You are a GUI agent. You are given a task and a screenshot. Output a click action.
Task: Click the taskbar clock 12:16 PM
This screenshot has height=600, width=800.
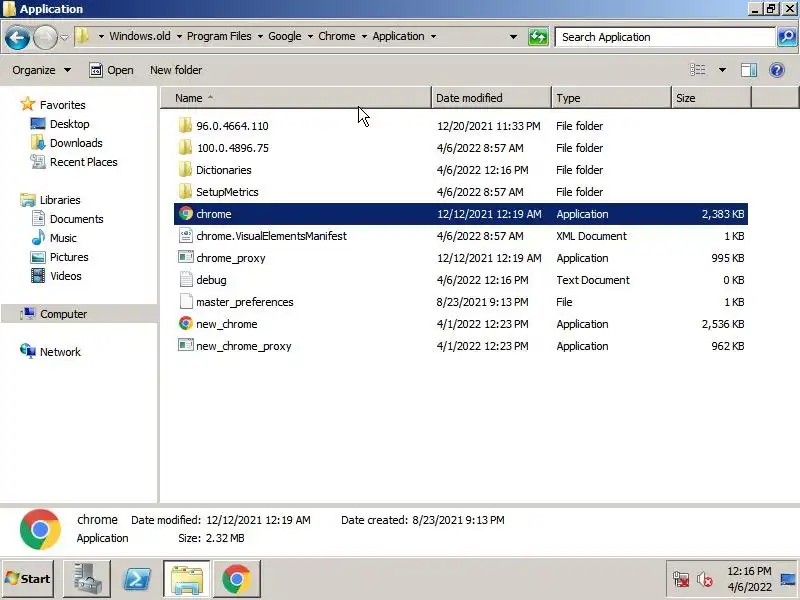tap(749, 571)
